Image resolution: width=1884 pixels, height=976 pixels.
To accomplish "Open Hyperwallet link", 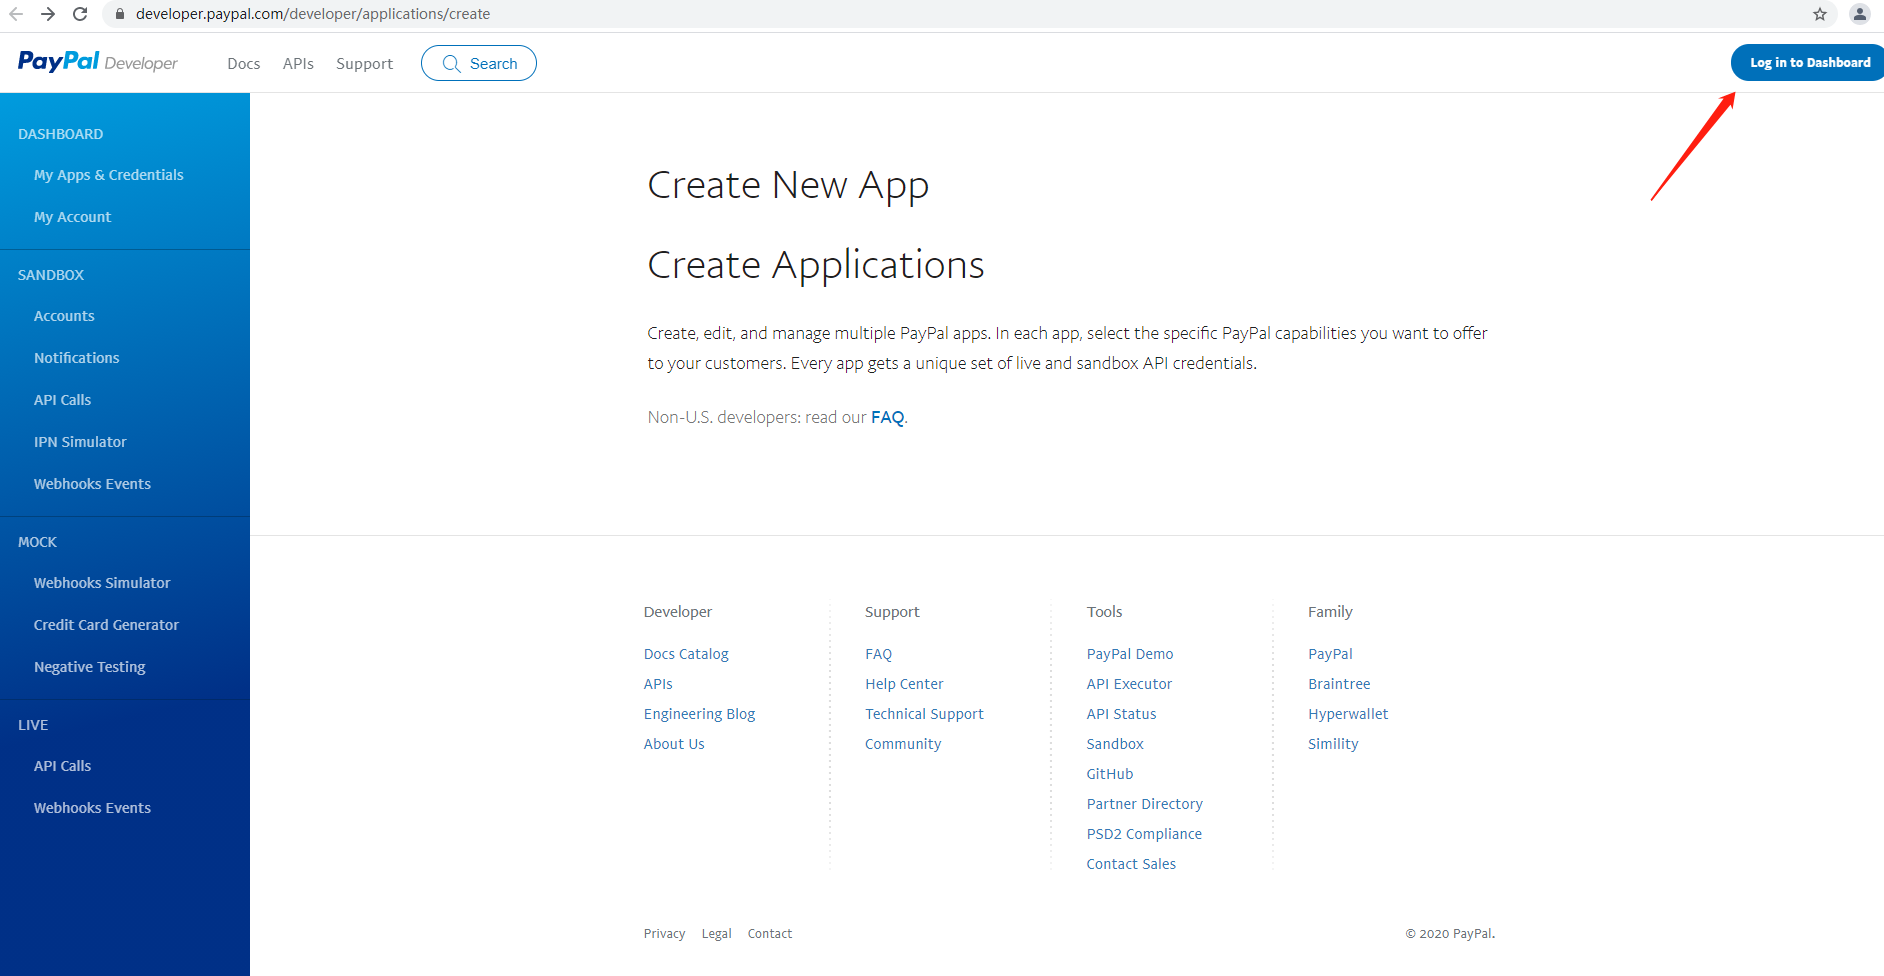I will coord(1348,714).
